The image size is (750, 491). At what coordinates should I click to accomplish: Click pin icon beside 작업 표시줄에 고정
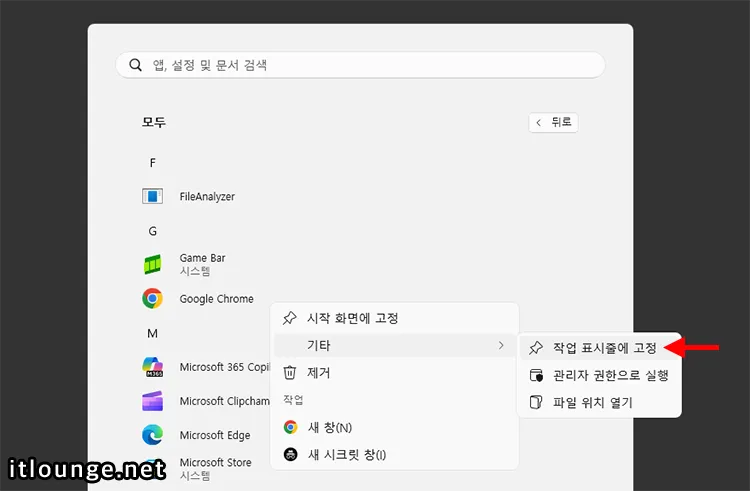pyautogui.click(x=536, y=348)
